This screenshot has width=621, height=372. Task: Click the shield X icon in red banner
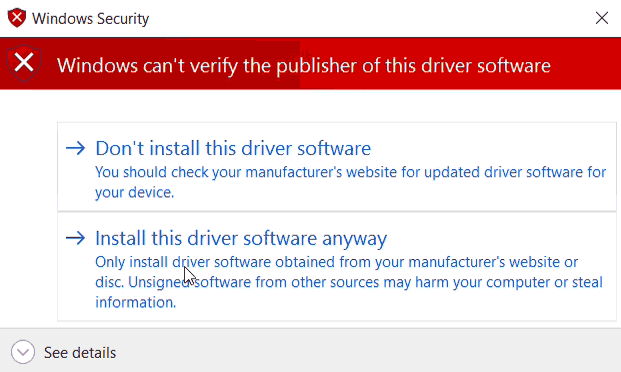(x=24, y=63)
